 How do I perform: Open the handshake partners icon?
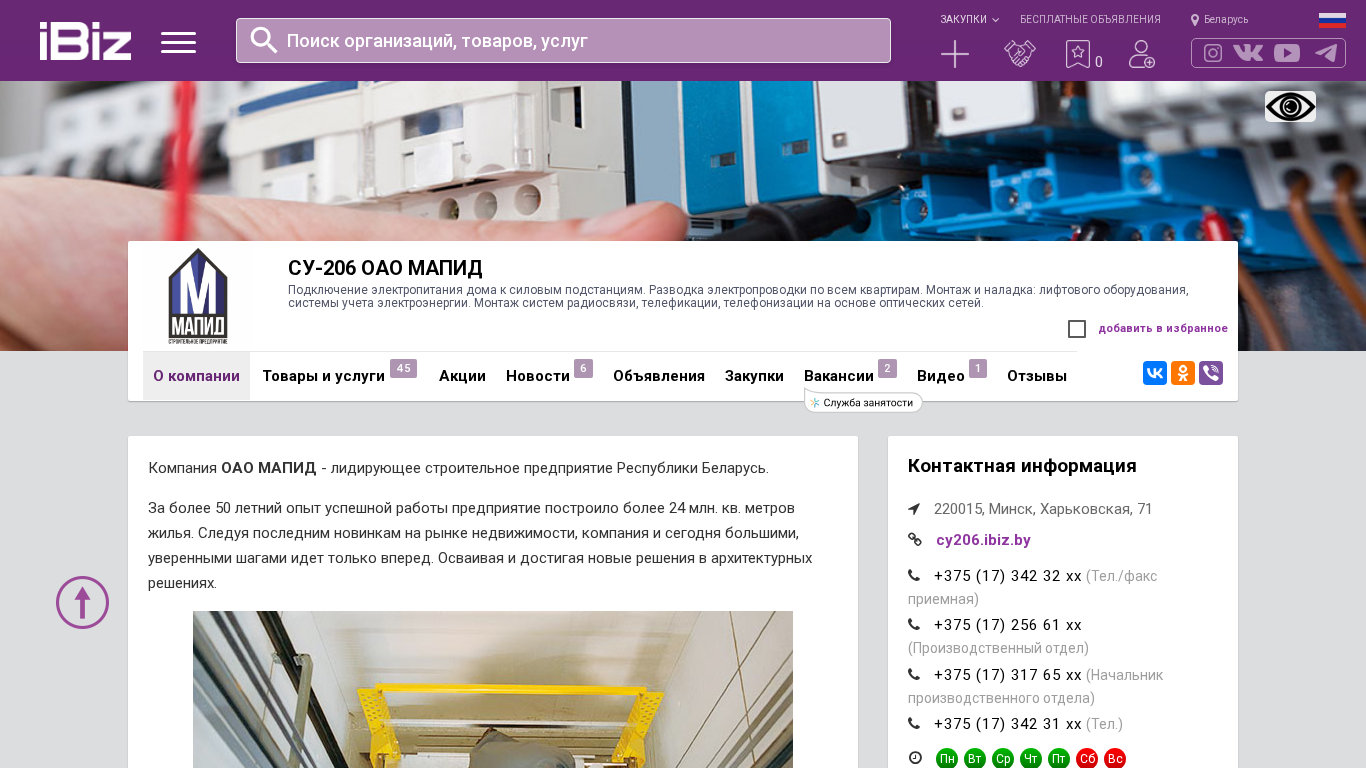(1020, 54)
